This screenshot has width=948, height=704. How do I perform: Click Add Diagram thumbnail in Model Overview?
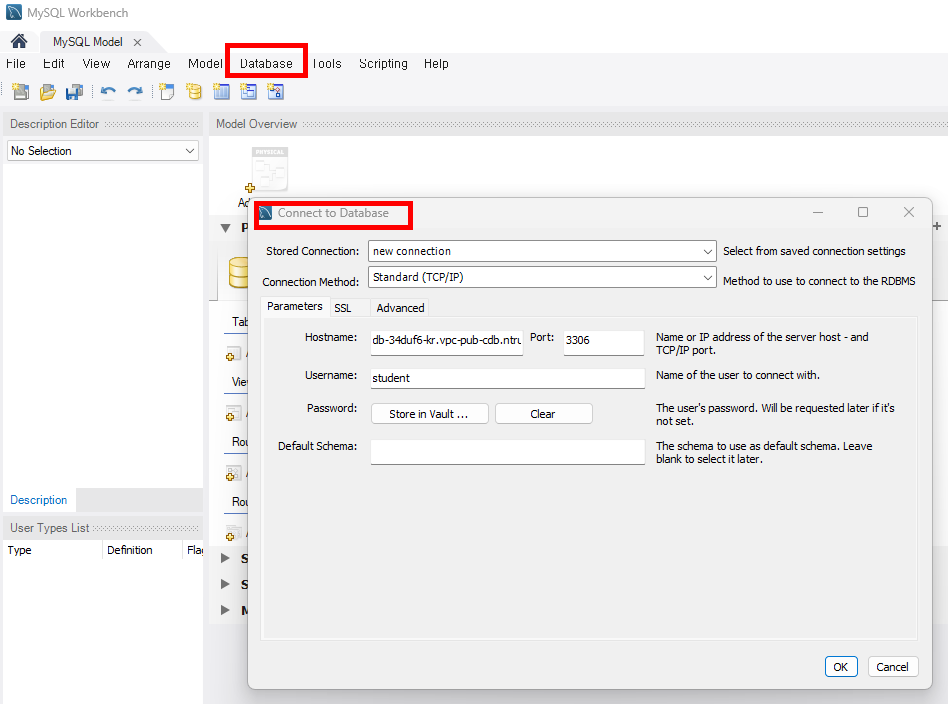point(268,171)
